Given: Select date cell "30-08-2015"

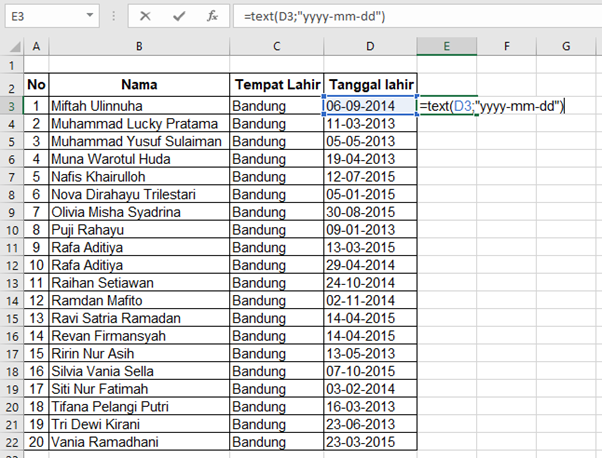Looking at the screenshot, I should 370,212.
